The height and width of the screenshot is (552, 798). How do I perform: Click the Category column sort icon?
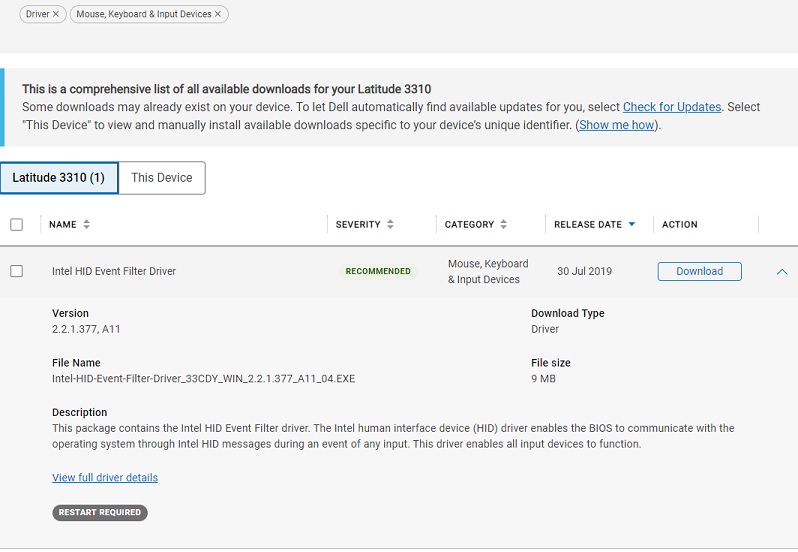[x=503, y=225]
